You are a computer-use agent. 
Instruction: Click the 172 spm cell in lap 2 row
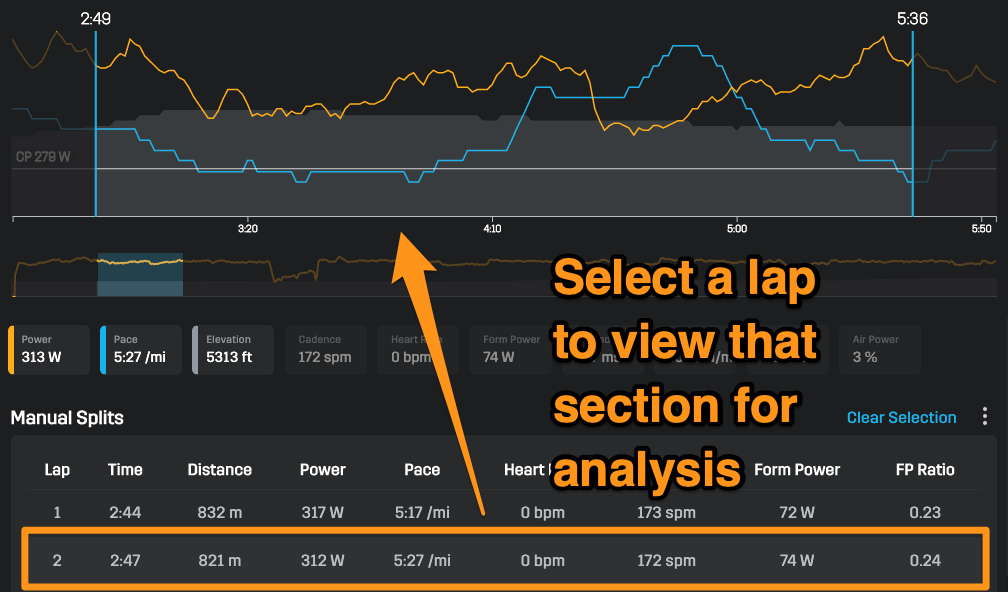pos(667,561)
